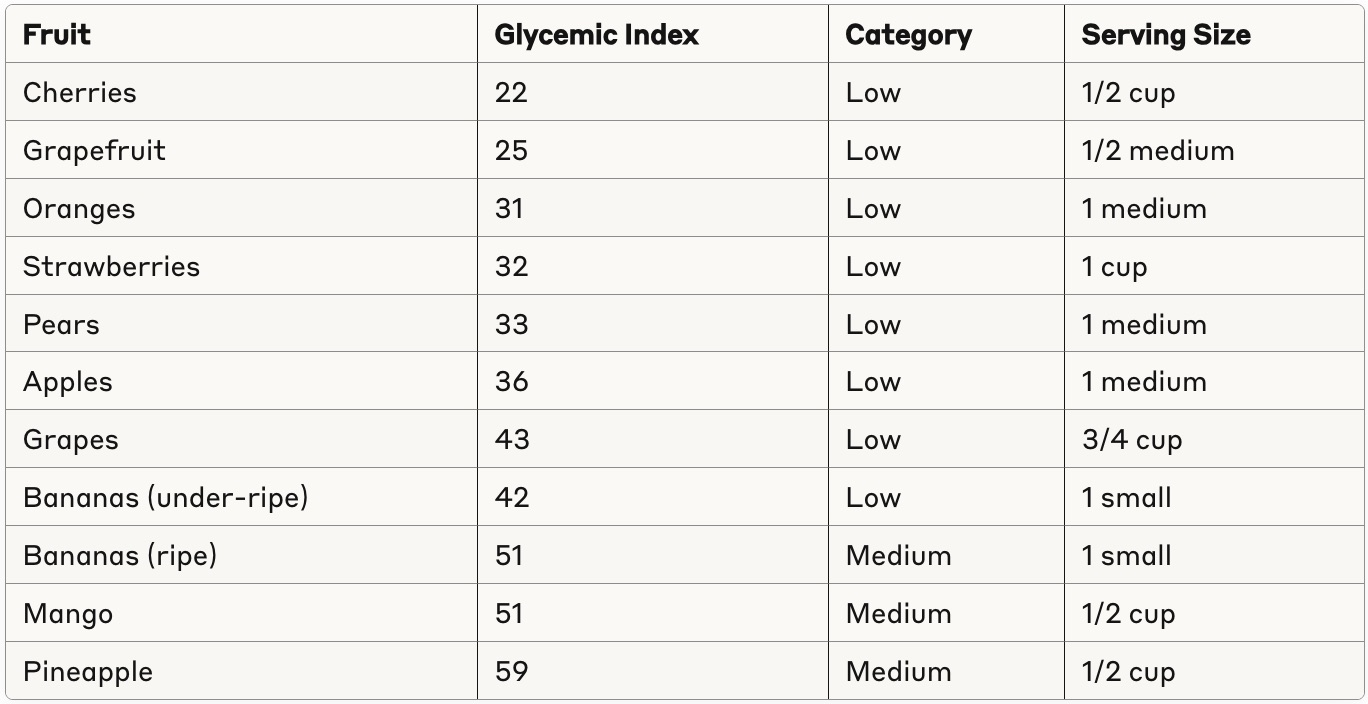Click the Apples glycemic index value 36

pos(511,382)
